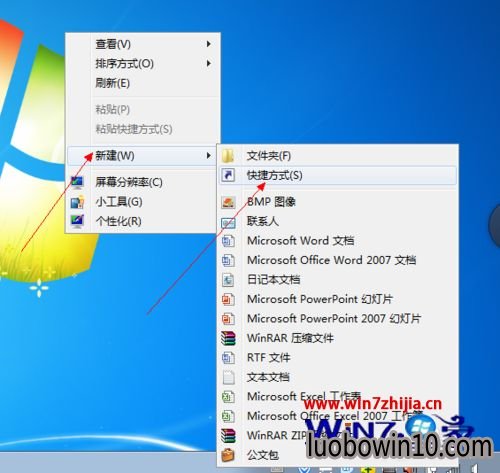Click the BMP image icon

coord(228,202)
